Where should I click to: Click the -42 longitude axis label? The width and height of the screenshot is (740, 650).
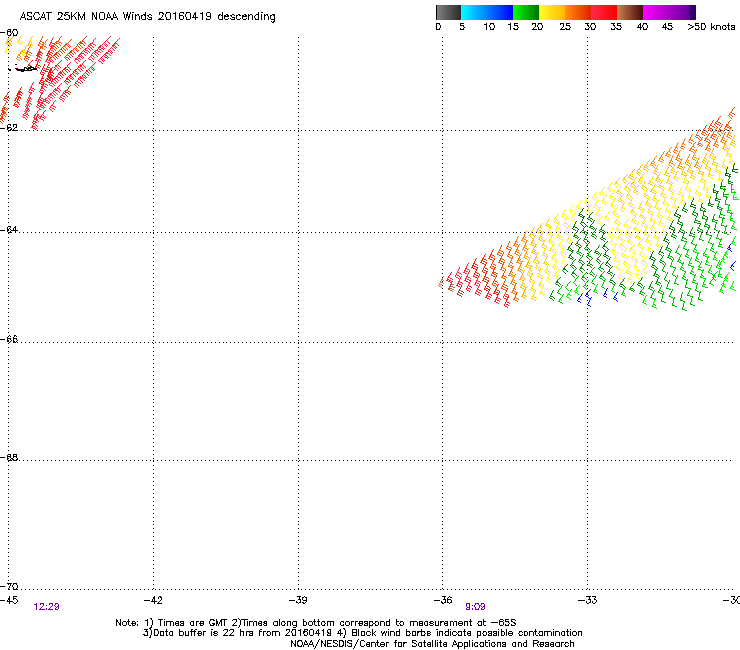coord(153,600)
